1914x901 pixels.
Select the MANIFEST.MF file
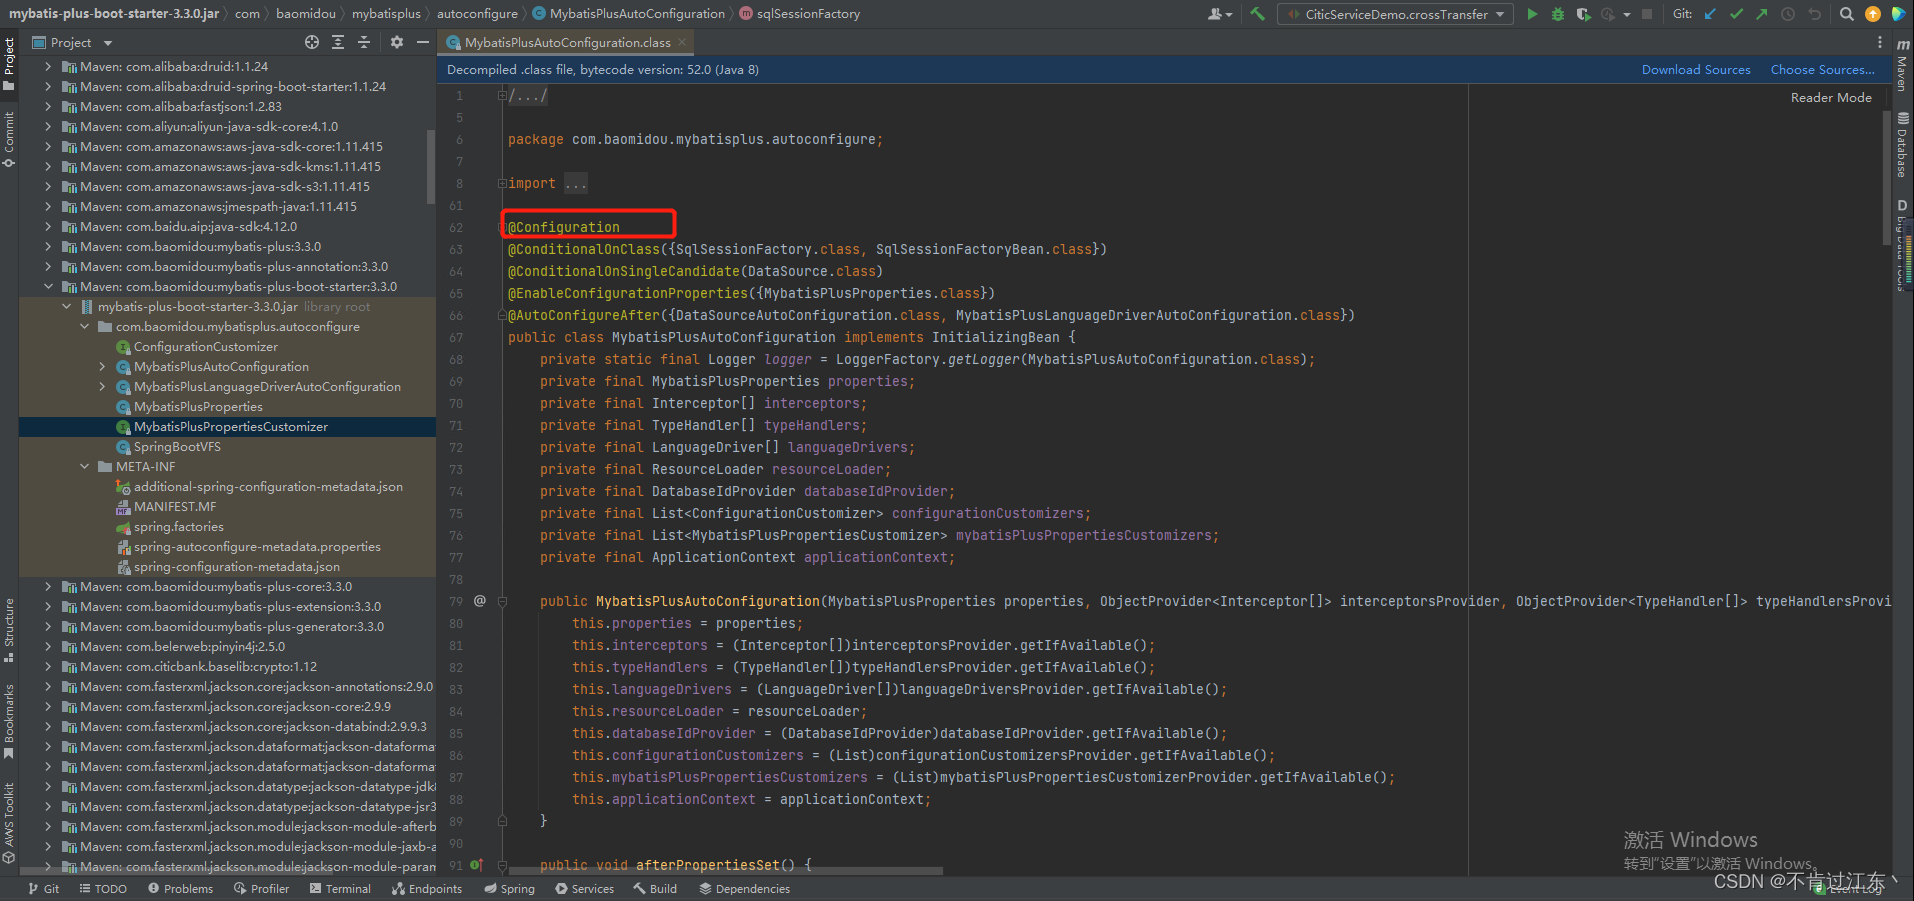point(175,506)
